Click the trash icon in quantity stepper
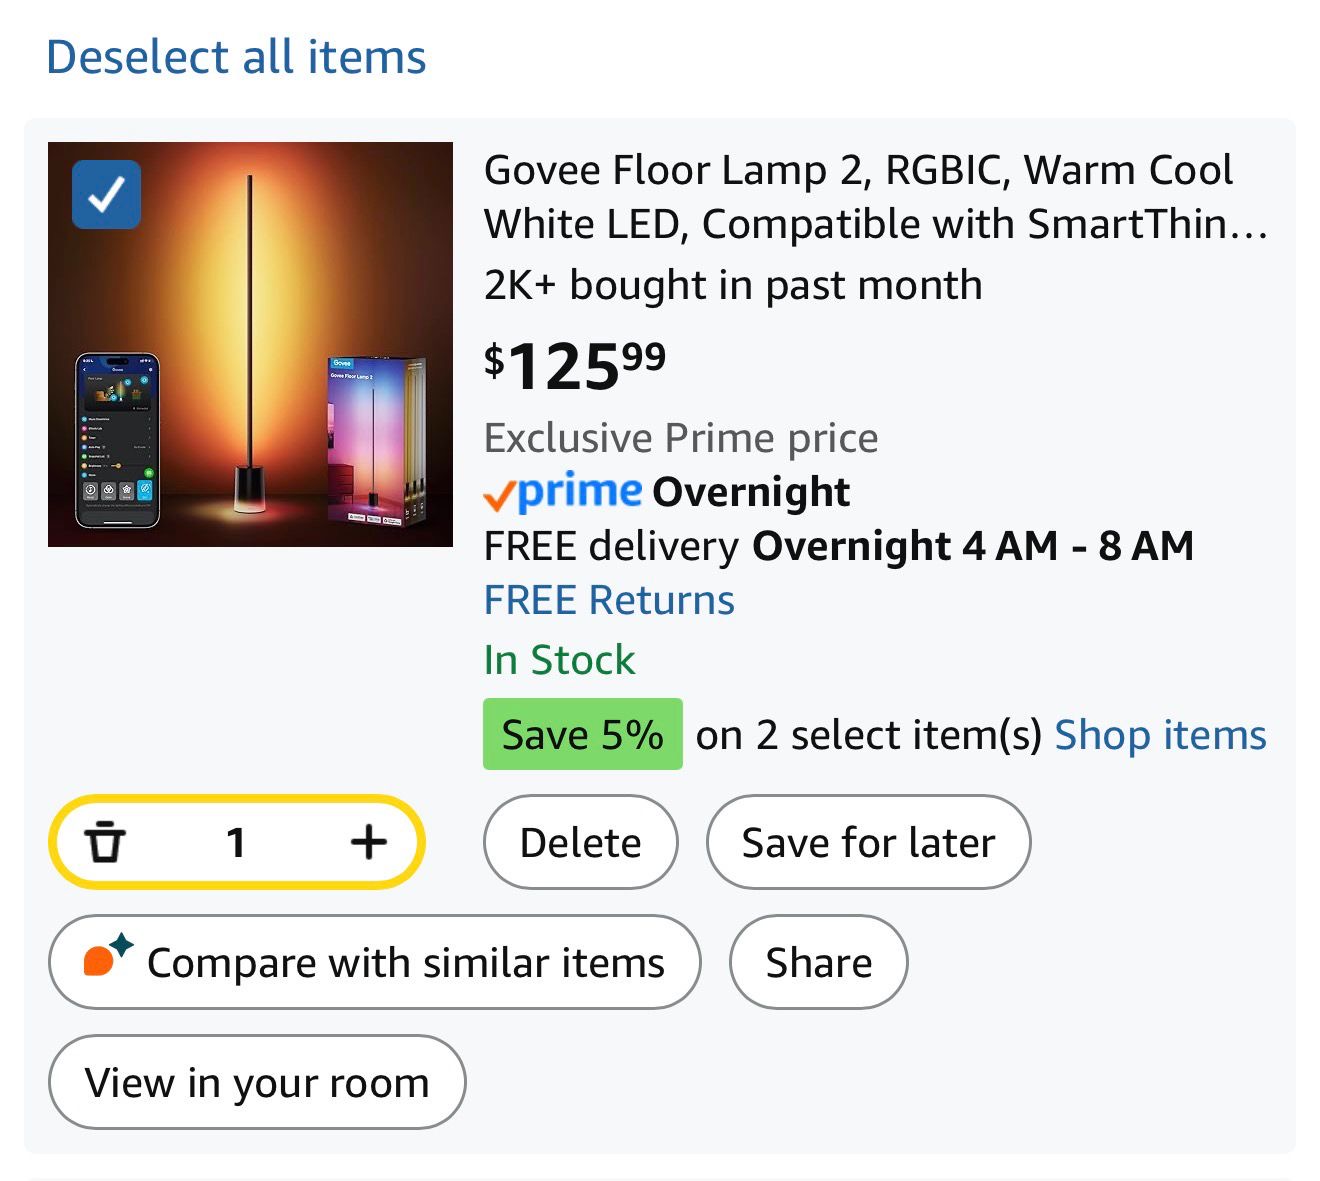The width and height of the screenshot is (1320, 1181). (x=105, y=842)
